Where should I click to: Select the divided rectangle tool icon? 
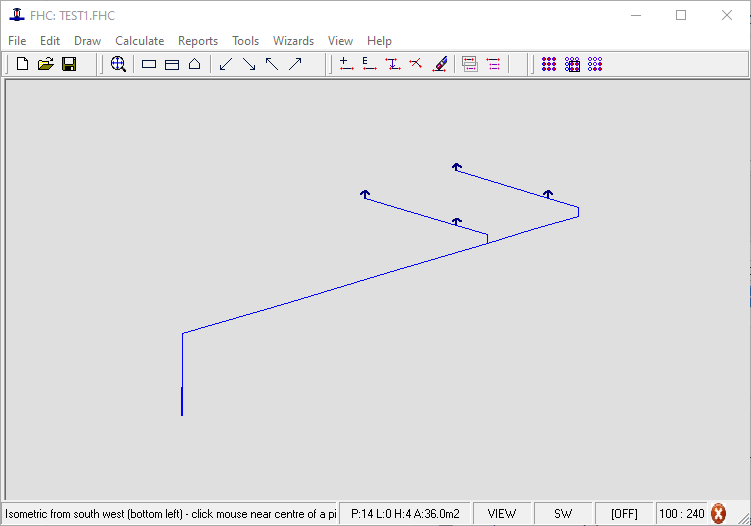[x=172, y=64]
